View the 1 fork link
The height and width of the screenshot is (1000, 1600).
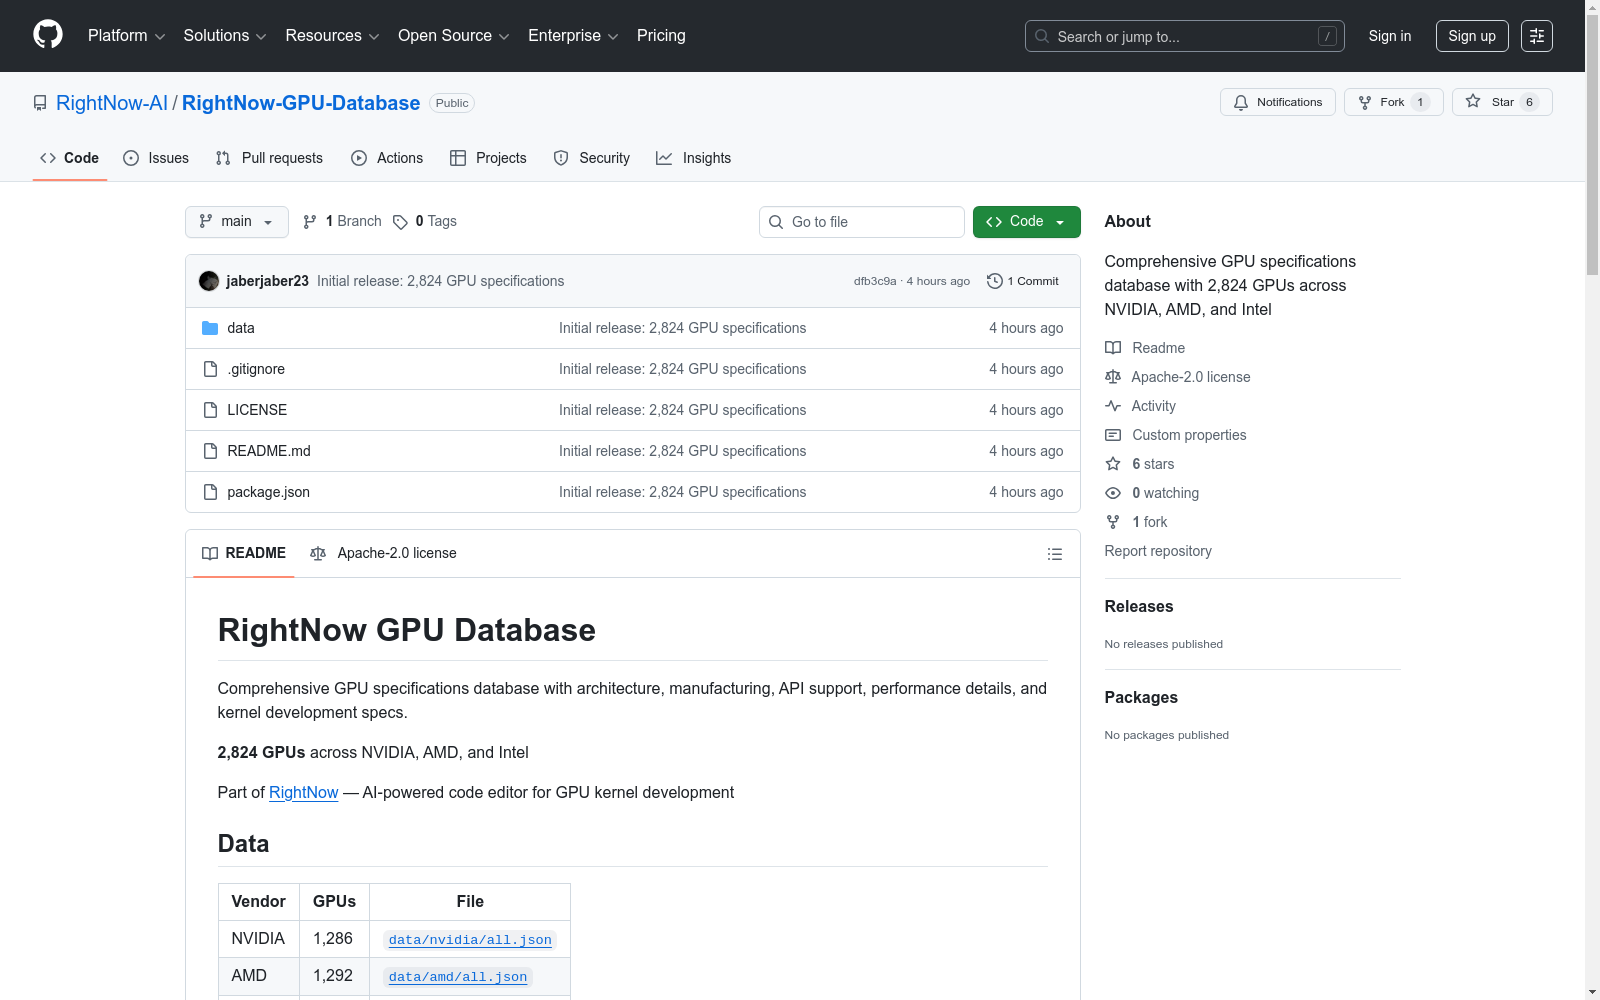pyautogui.click(x=1137, y=522)
